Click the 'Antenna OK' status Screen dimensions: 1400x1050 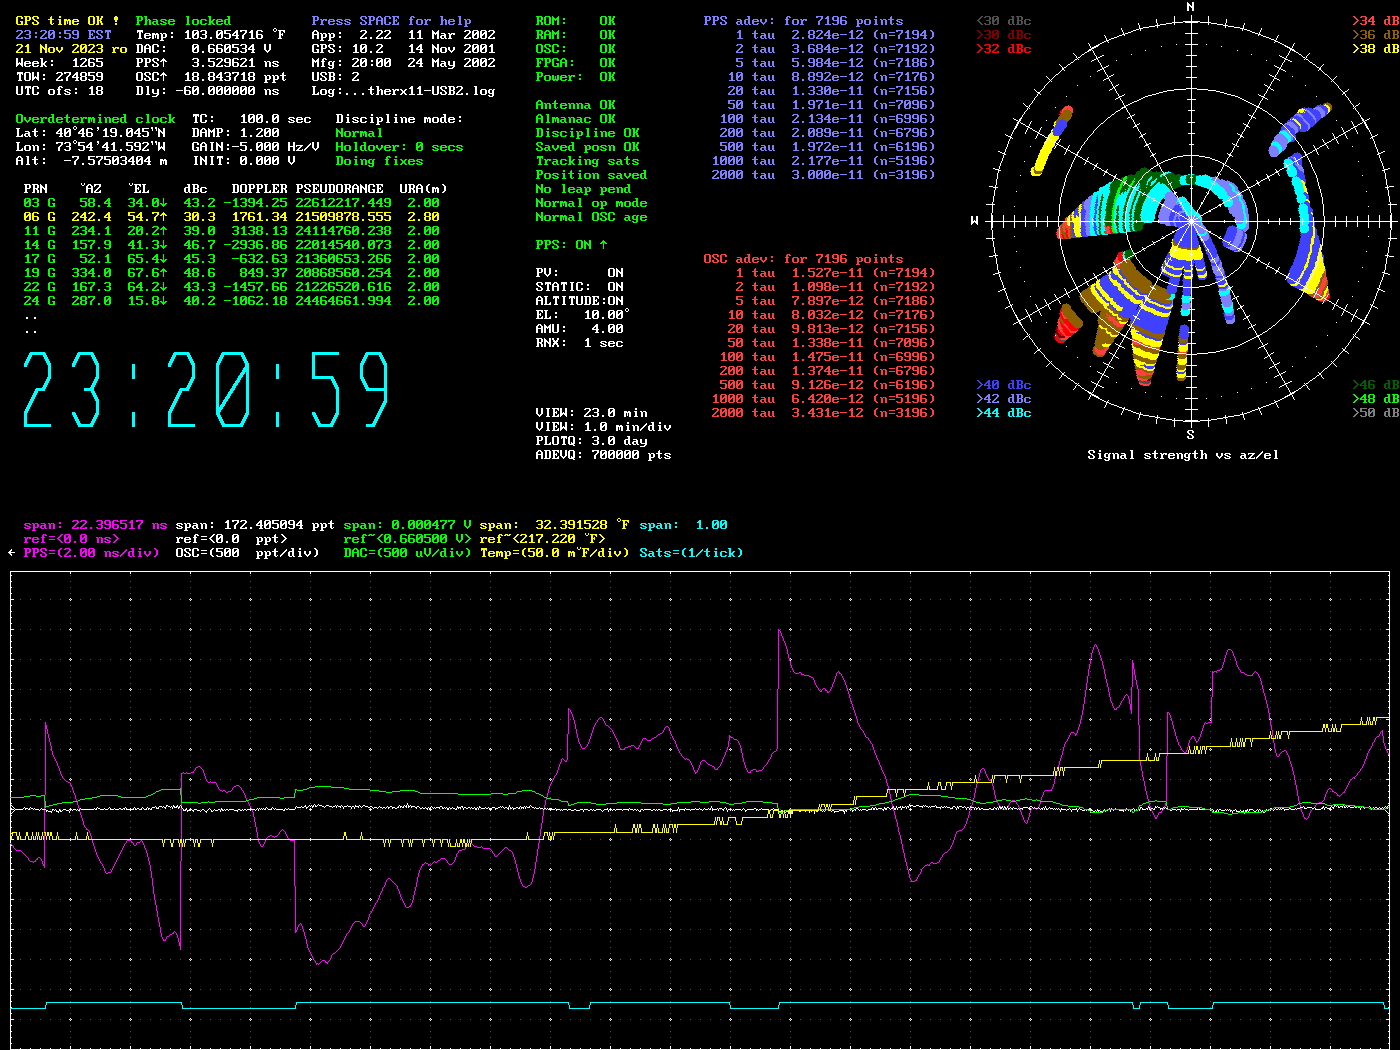click(575, 105)
